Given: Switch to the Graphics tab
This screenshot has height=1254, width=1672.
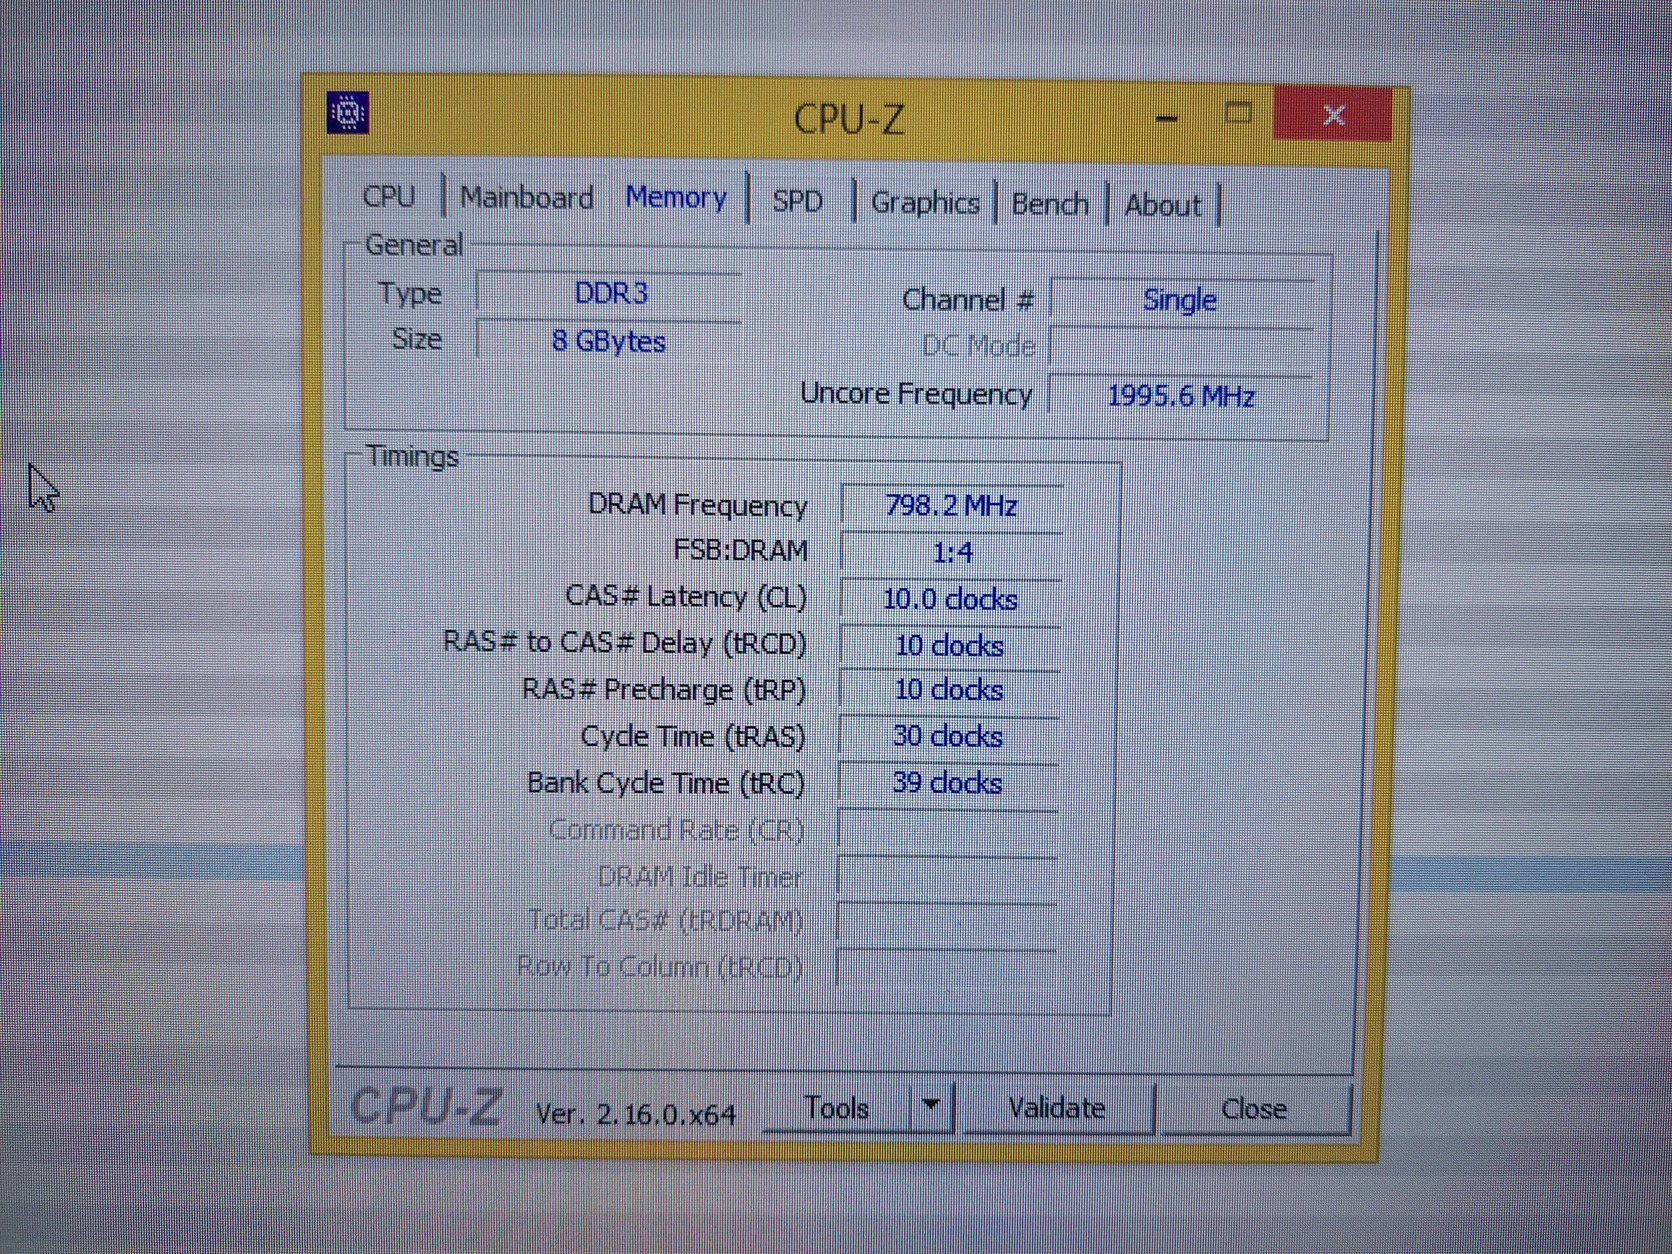Looking at the screenshot, I should coord(925,203).
